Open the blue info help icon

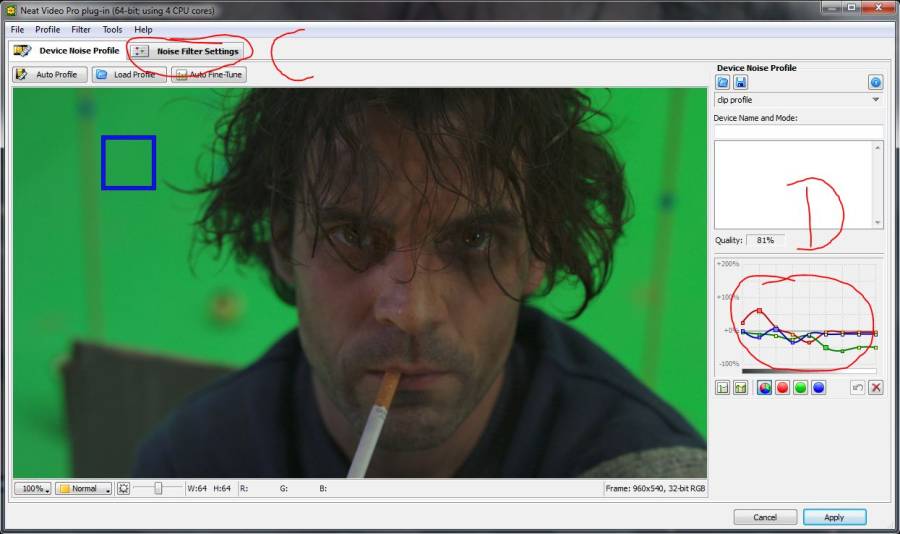click(x=875, y=83)
